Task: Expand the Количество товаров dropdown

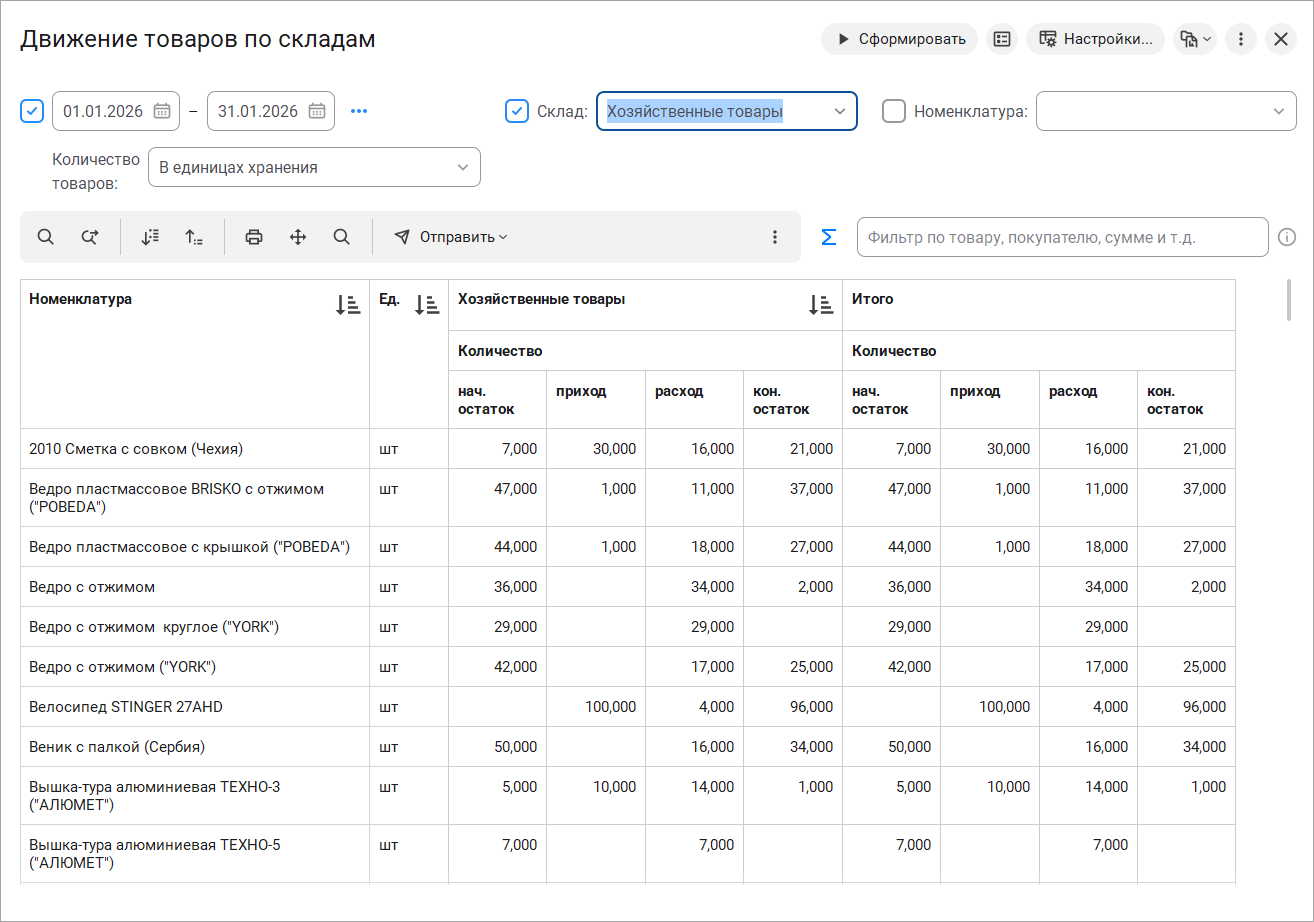Action: [462, 167]
